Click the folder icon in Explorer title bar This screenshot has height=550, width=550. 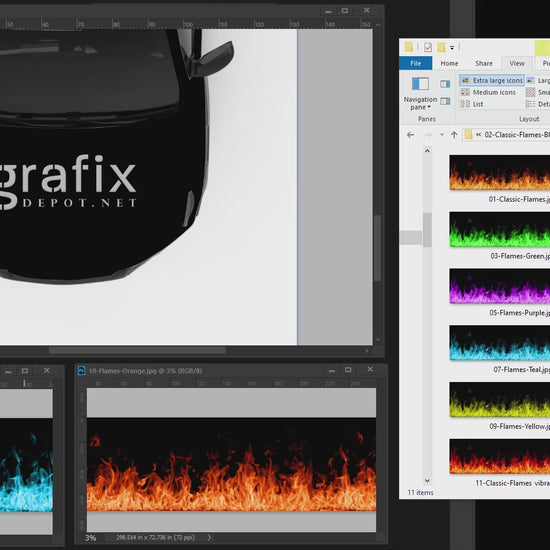409,47
